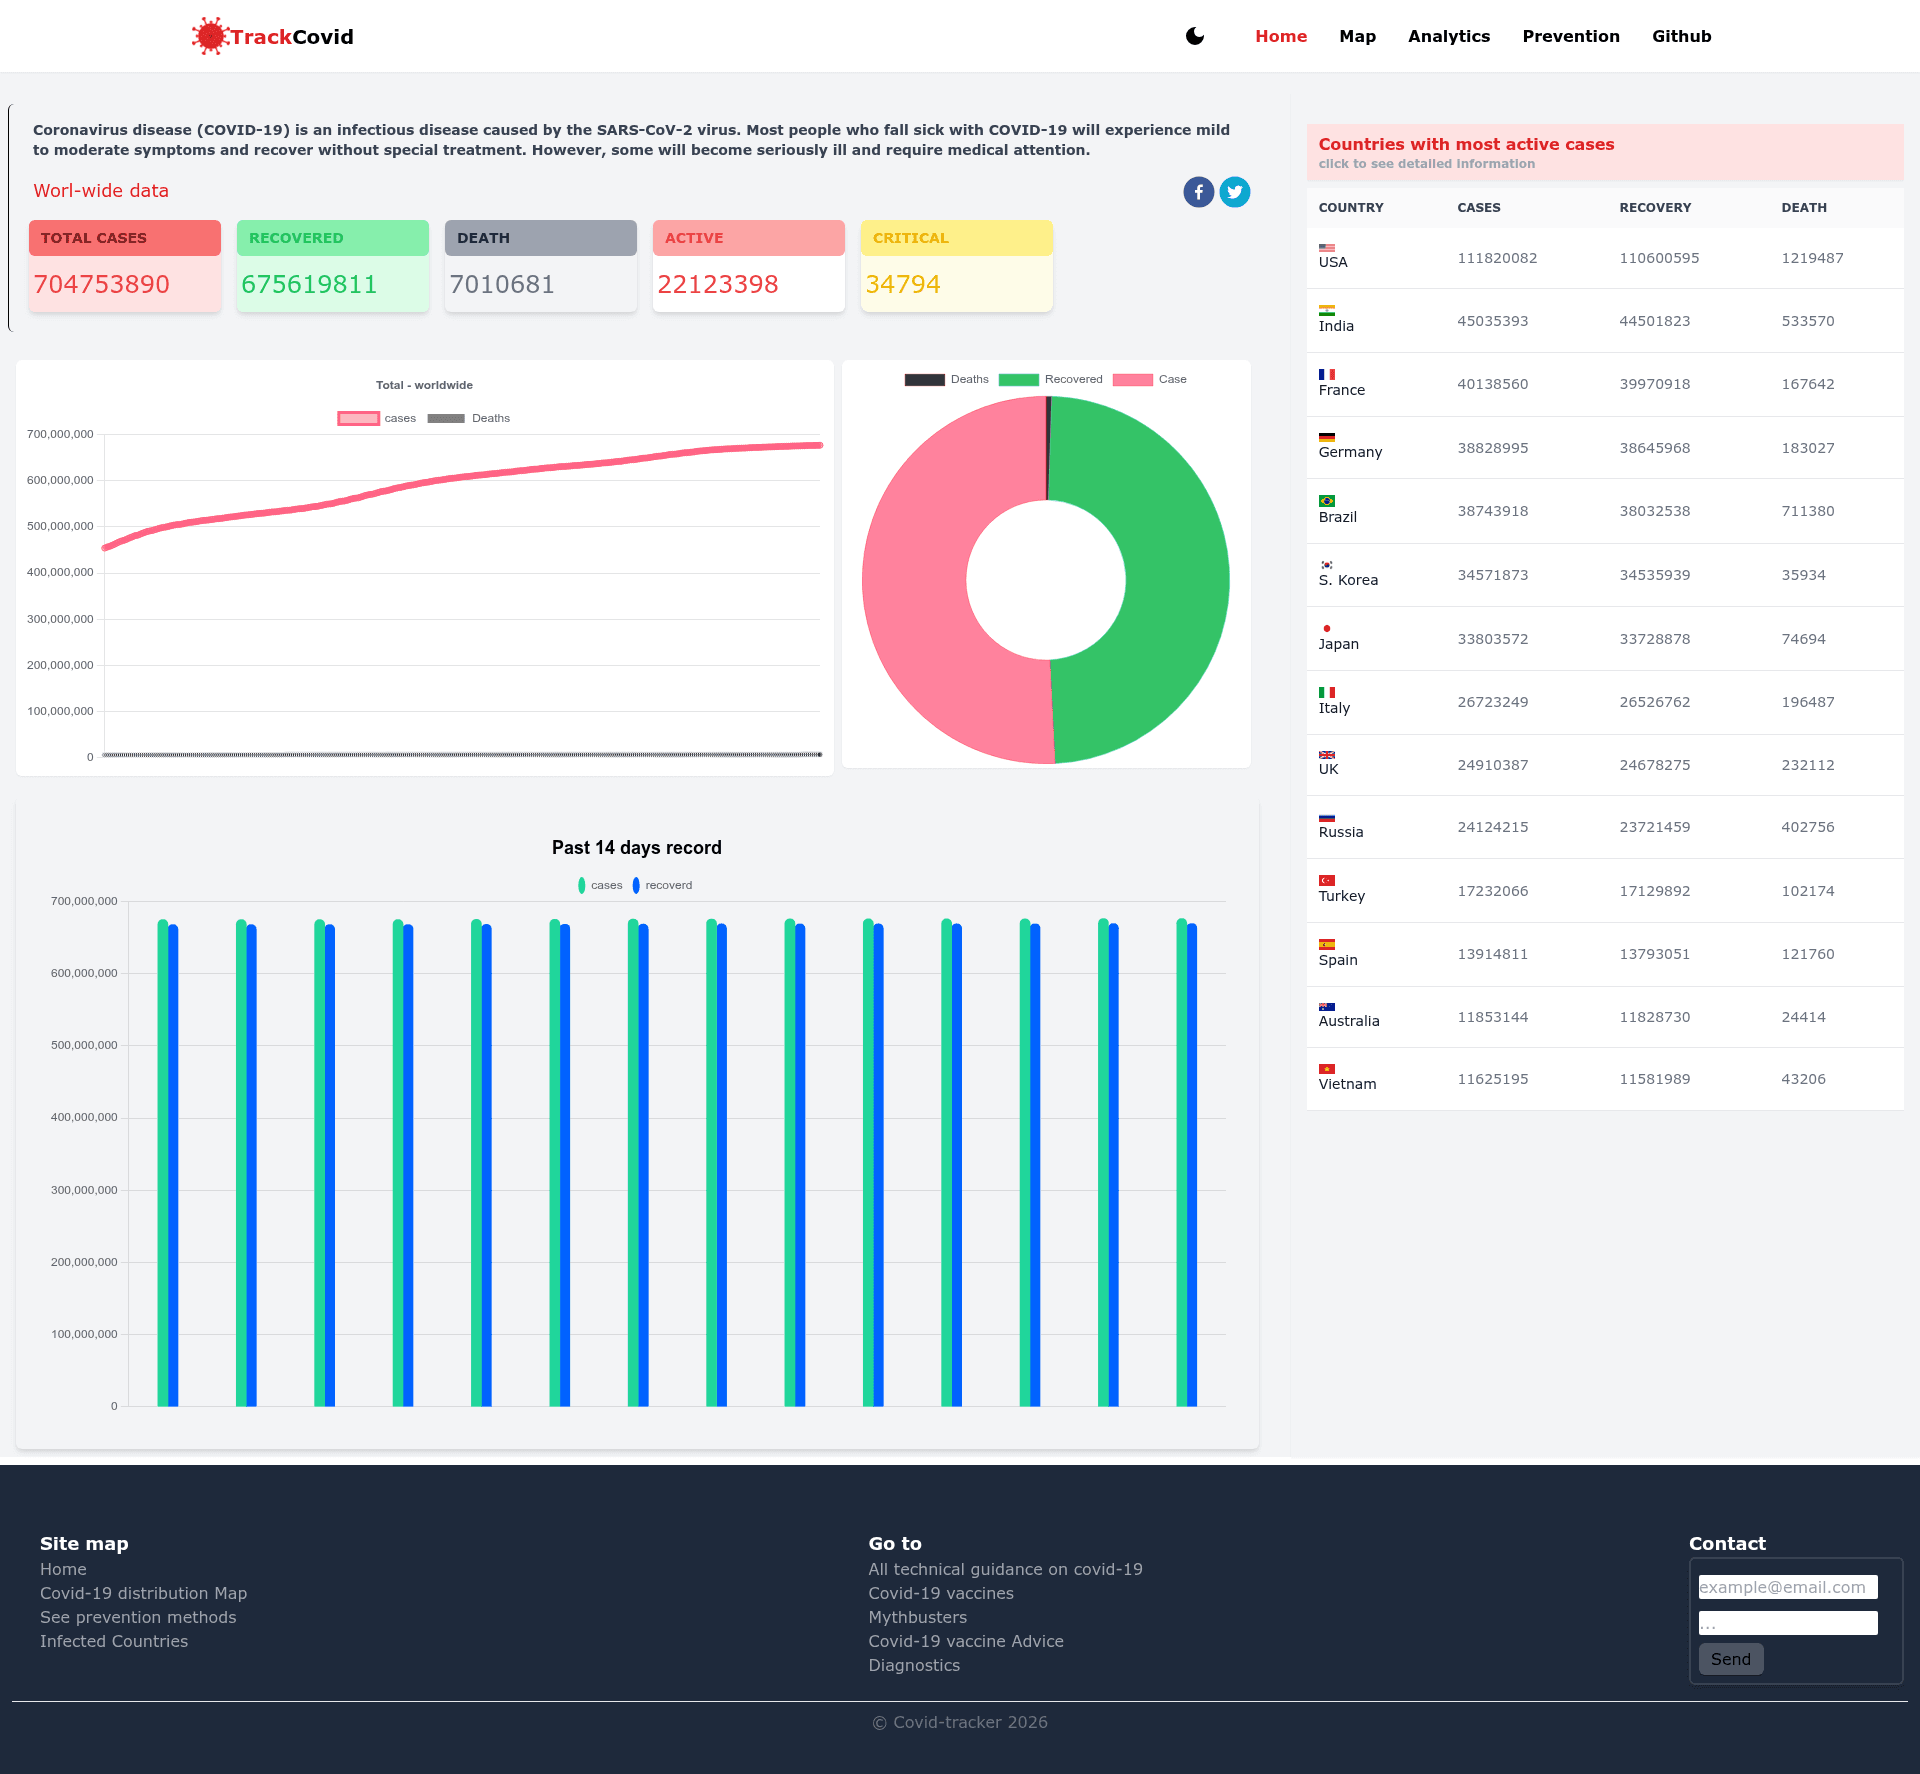The image size is (1920, 1774).
Task: Open the Github nav link
Action: [x=1681, y=36]
